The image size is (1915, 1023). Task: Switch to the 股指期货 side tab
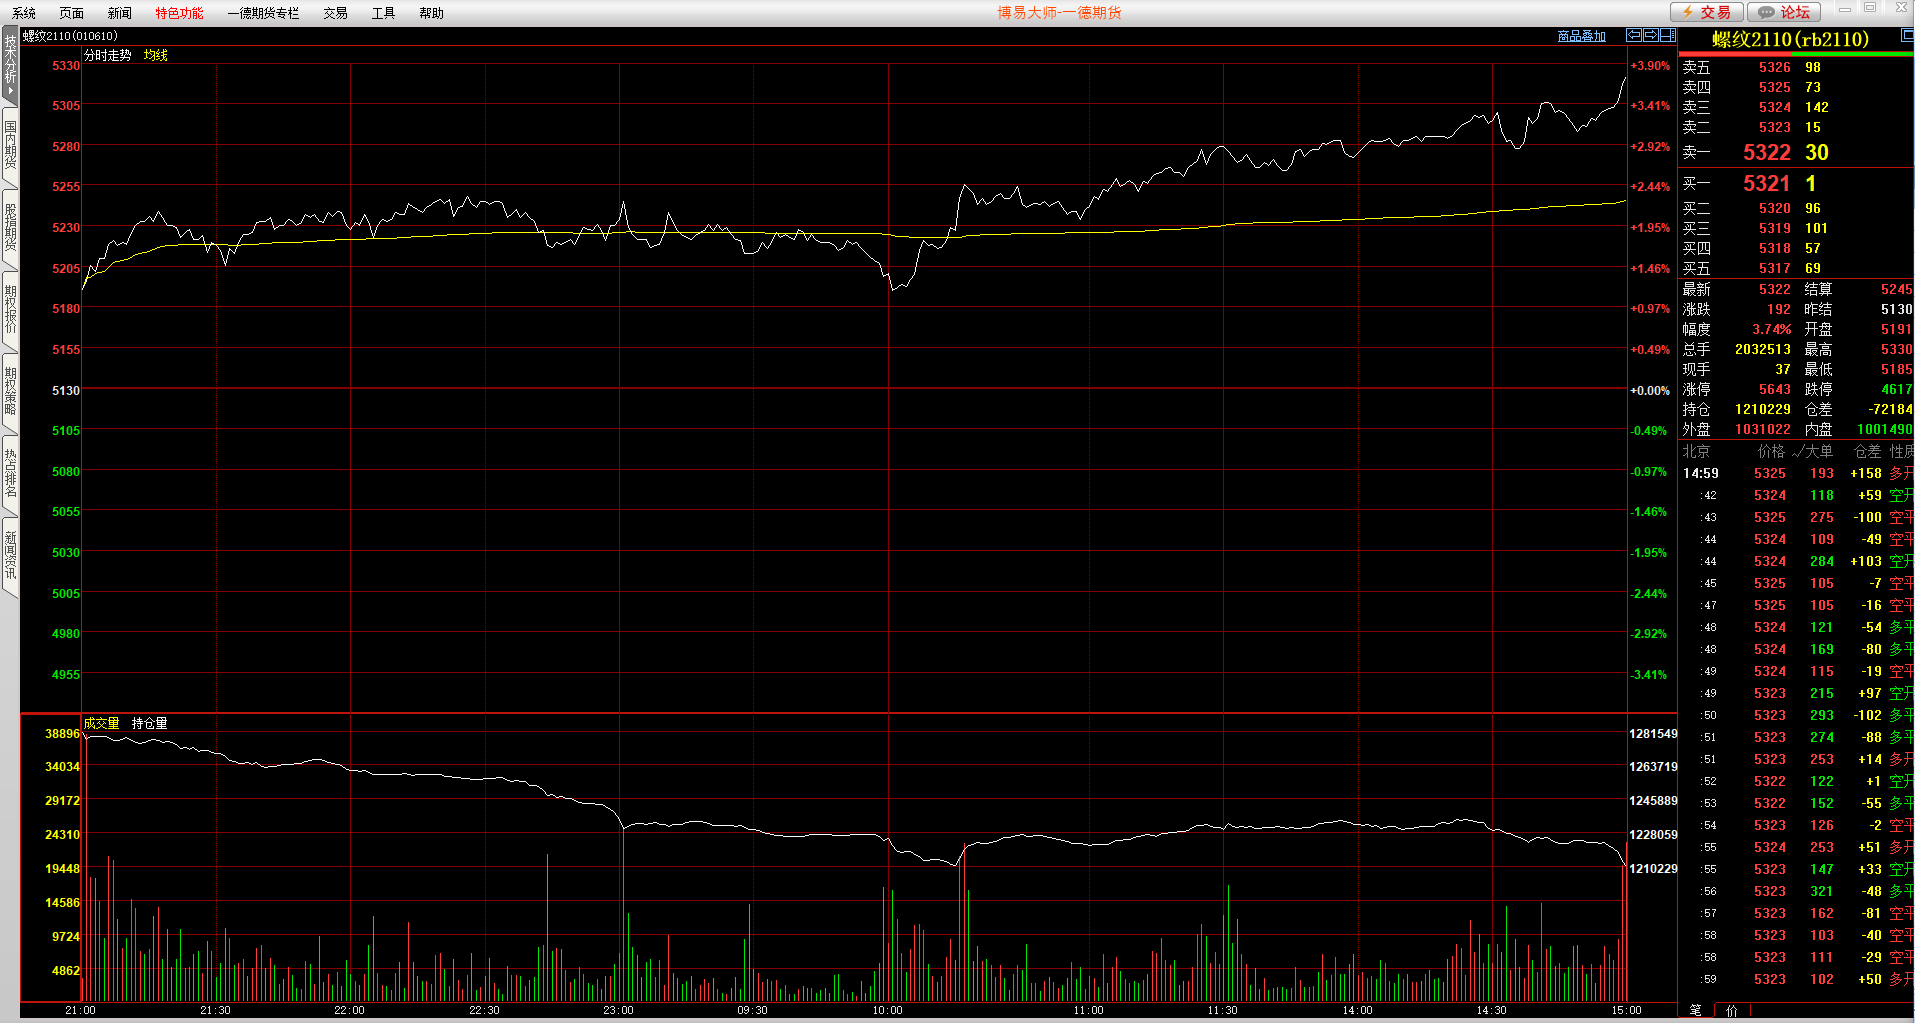tap(10, 227)
